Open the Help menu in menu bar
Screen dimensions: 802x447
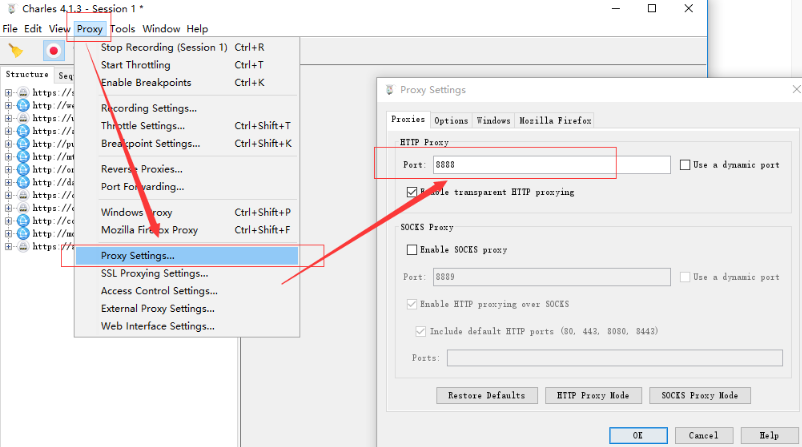click(x=197, y=29)
